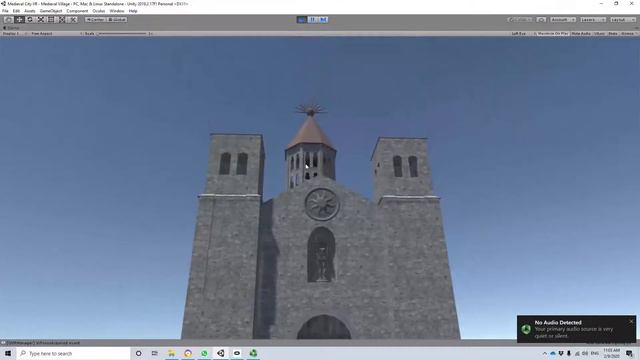This screenshot has height=360, width=640.
Task: Open the volume control in tray
Action: tap(585, 353)
